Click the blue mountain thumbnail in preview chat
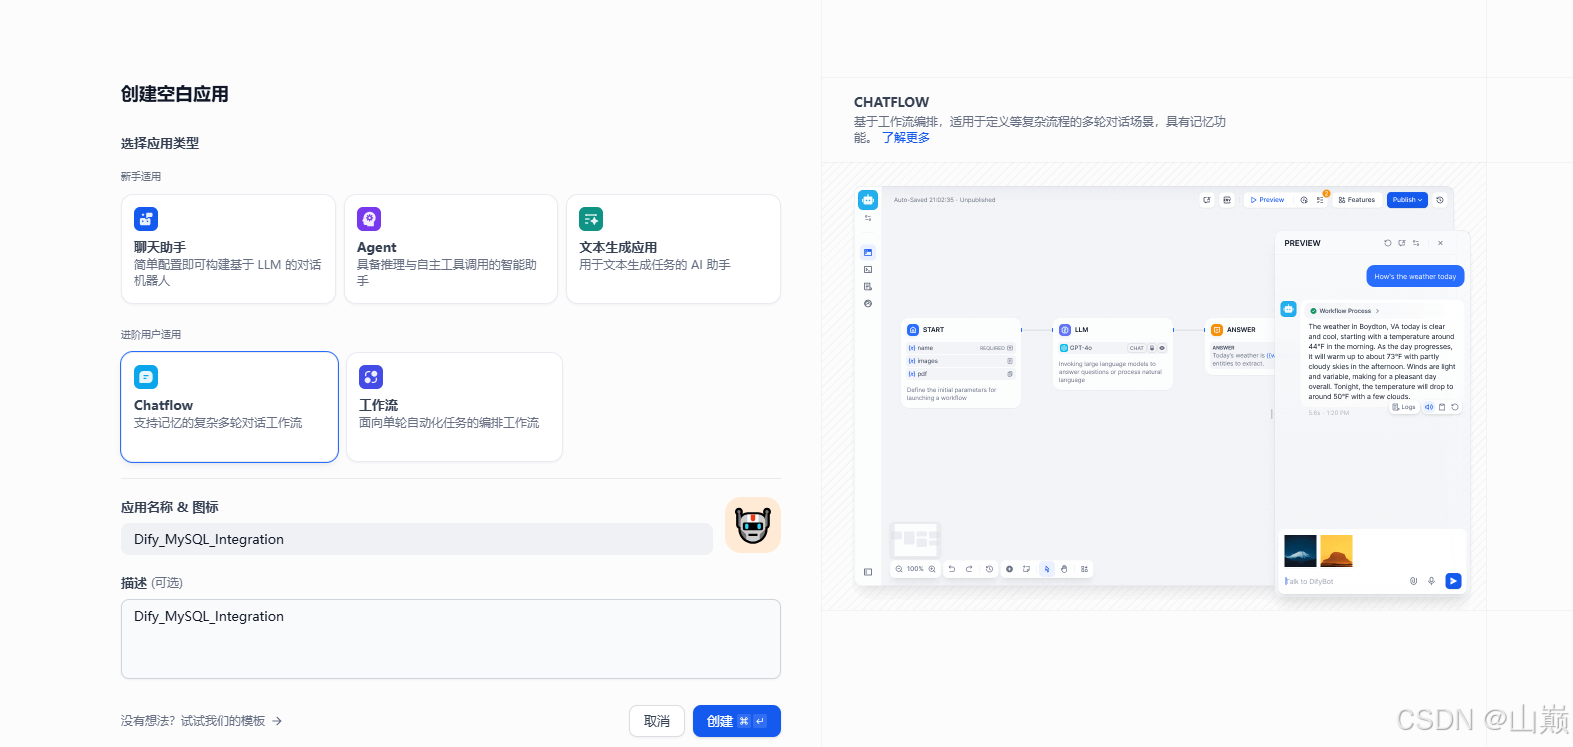This screenshot has width=1573, height=747. tap(1300, 551)
